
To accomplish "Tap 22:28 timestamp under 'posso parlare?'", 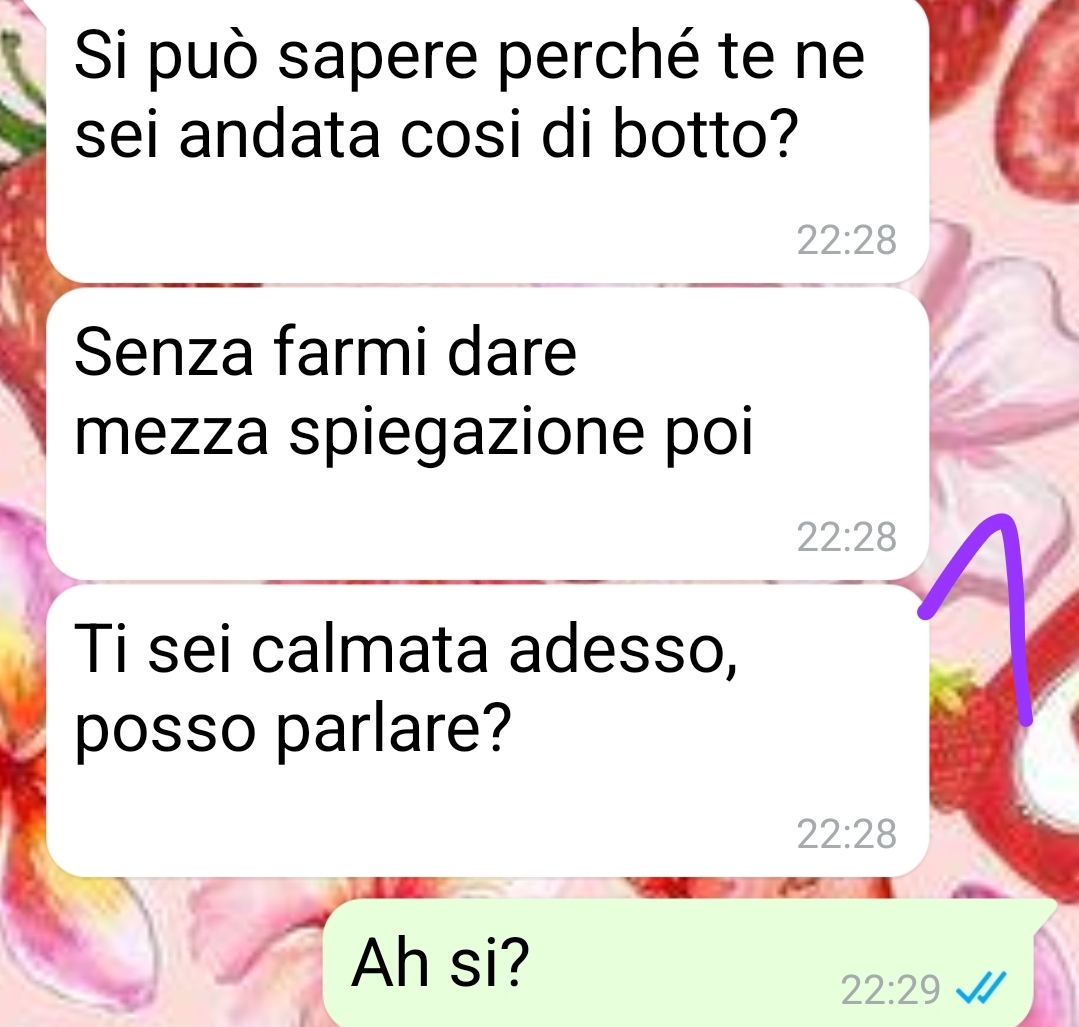I will pos(846,834).
